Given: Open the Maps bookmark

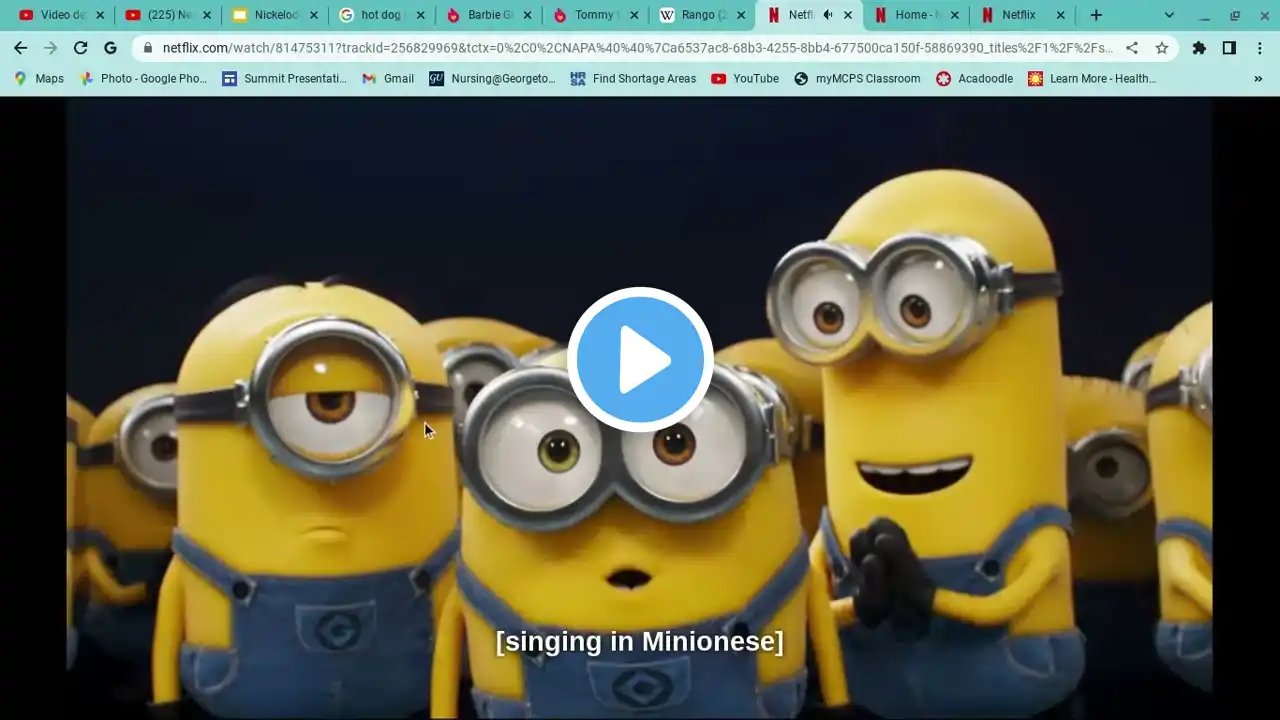Looking at the screenshot, I should click(x=39, y=79).
